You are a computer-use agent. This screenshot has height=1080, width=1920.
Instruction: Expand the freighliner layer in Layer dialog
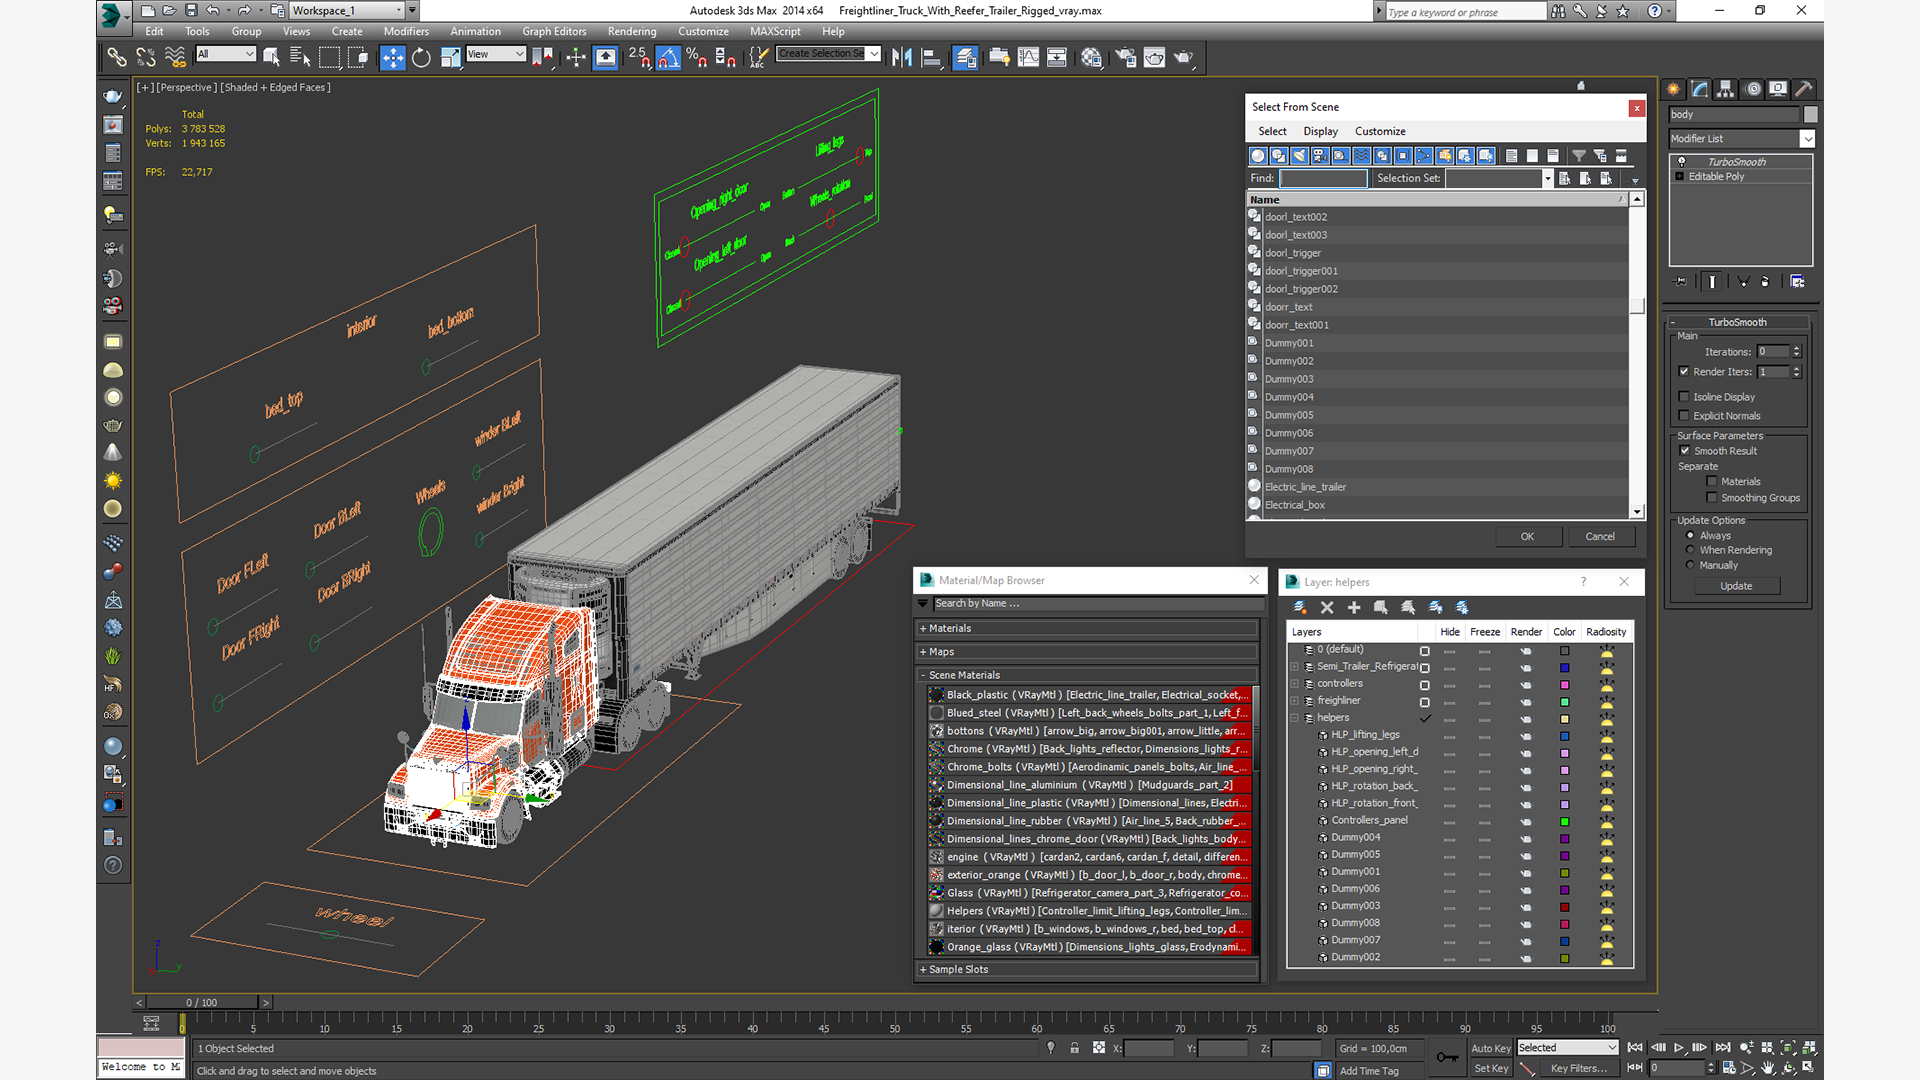(1295, 701)
